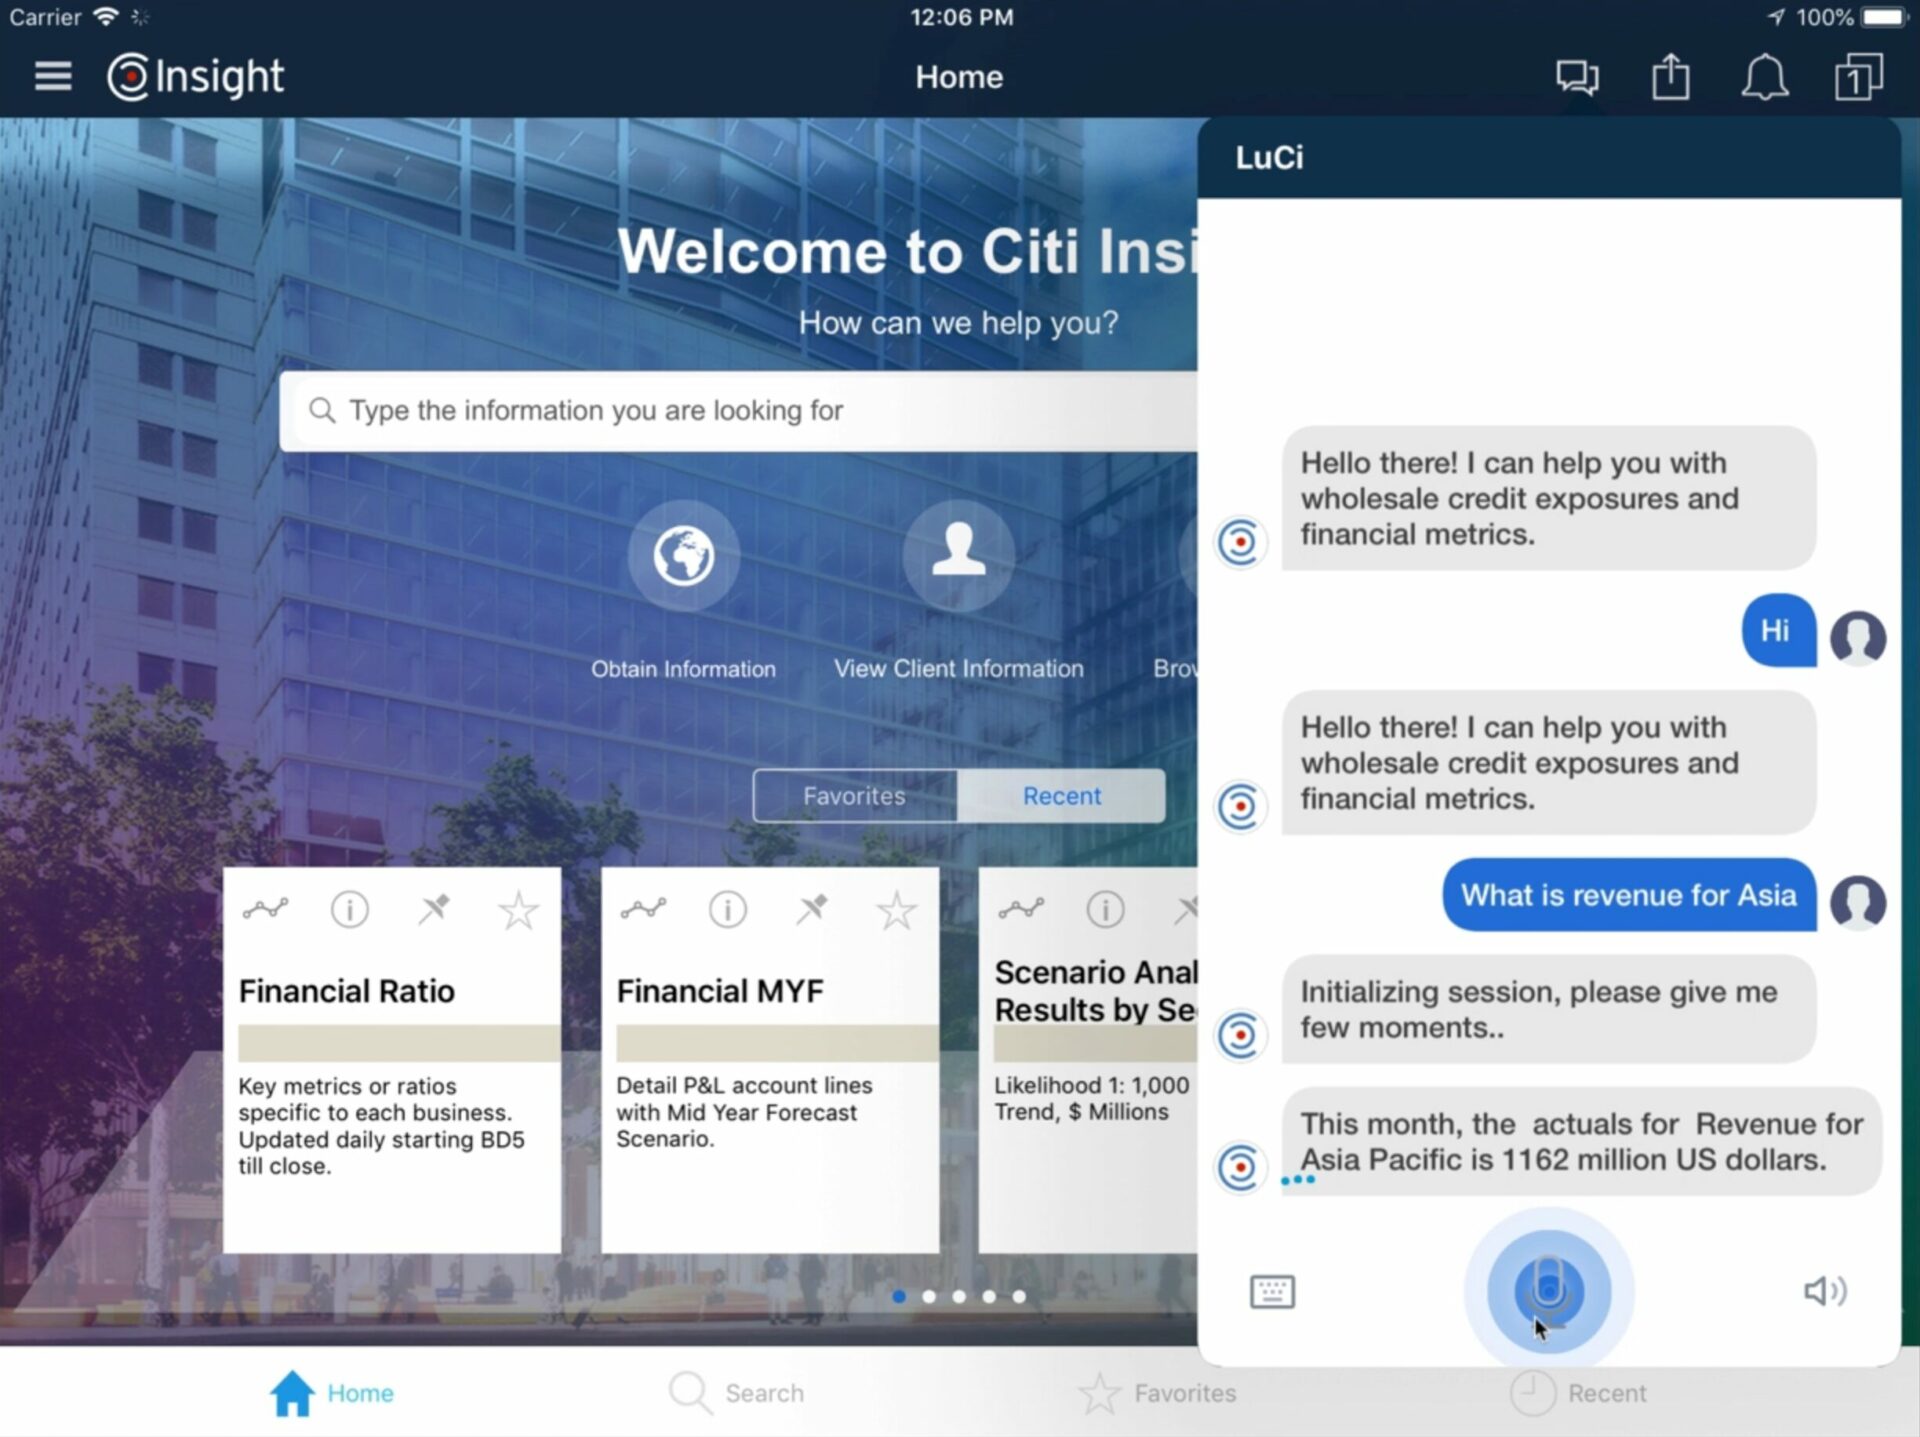Select the Favorites segment
Viewport: 1920px width, 1437px height.
click(855, 796)
